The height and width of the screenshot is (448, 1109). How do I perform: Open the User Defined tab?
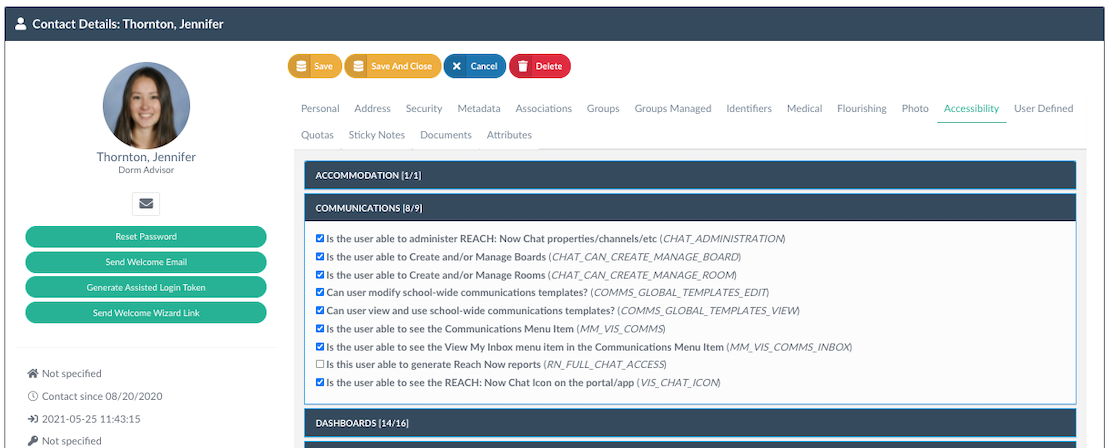[x=1043, y=108]
